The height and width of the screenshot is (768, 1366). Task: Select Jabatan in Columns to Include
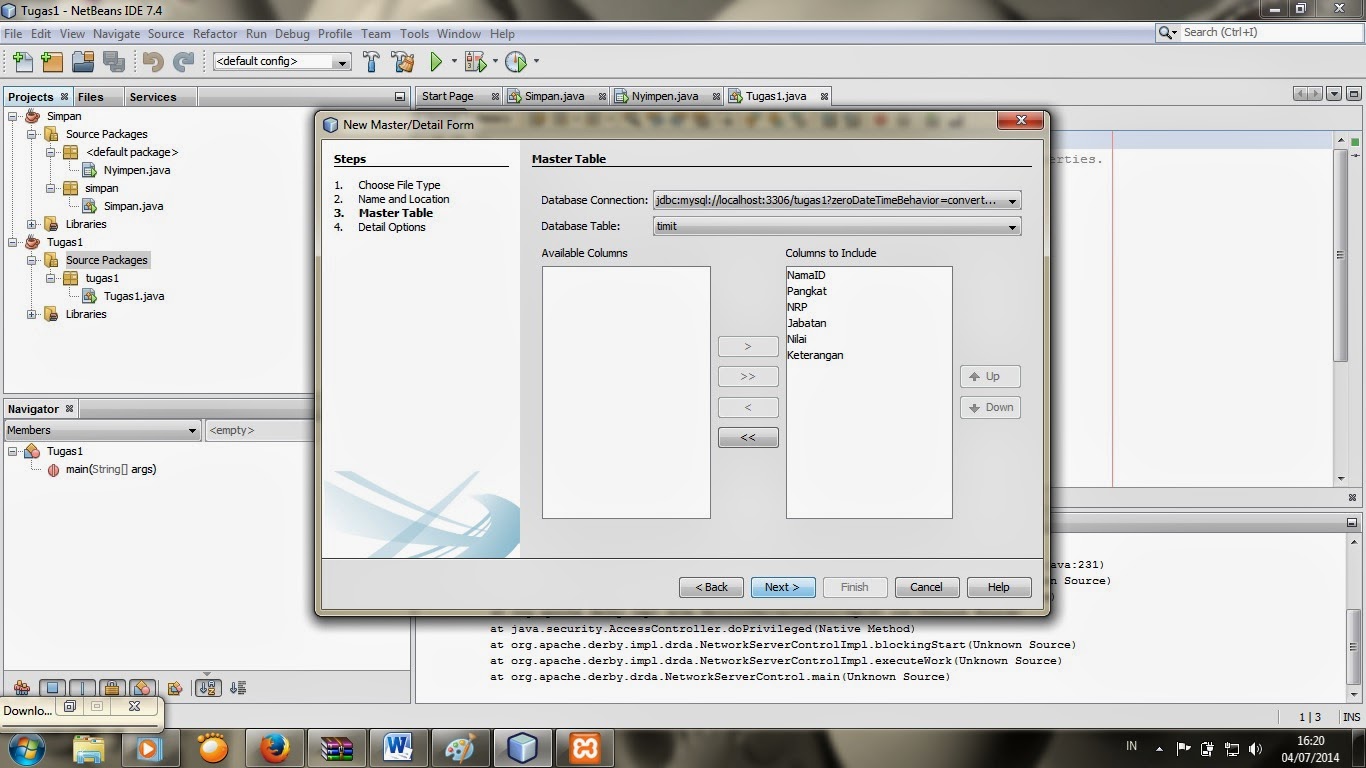coord(807,323)
